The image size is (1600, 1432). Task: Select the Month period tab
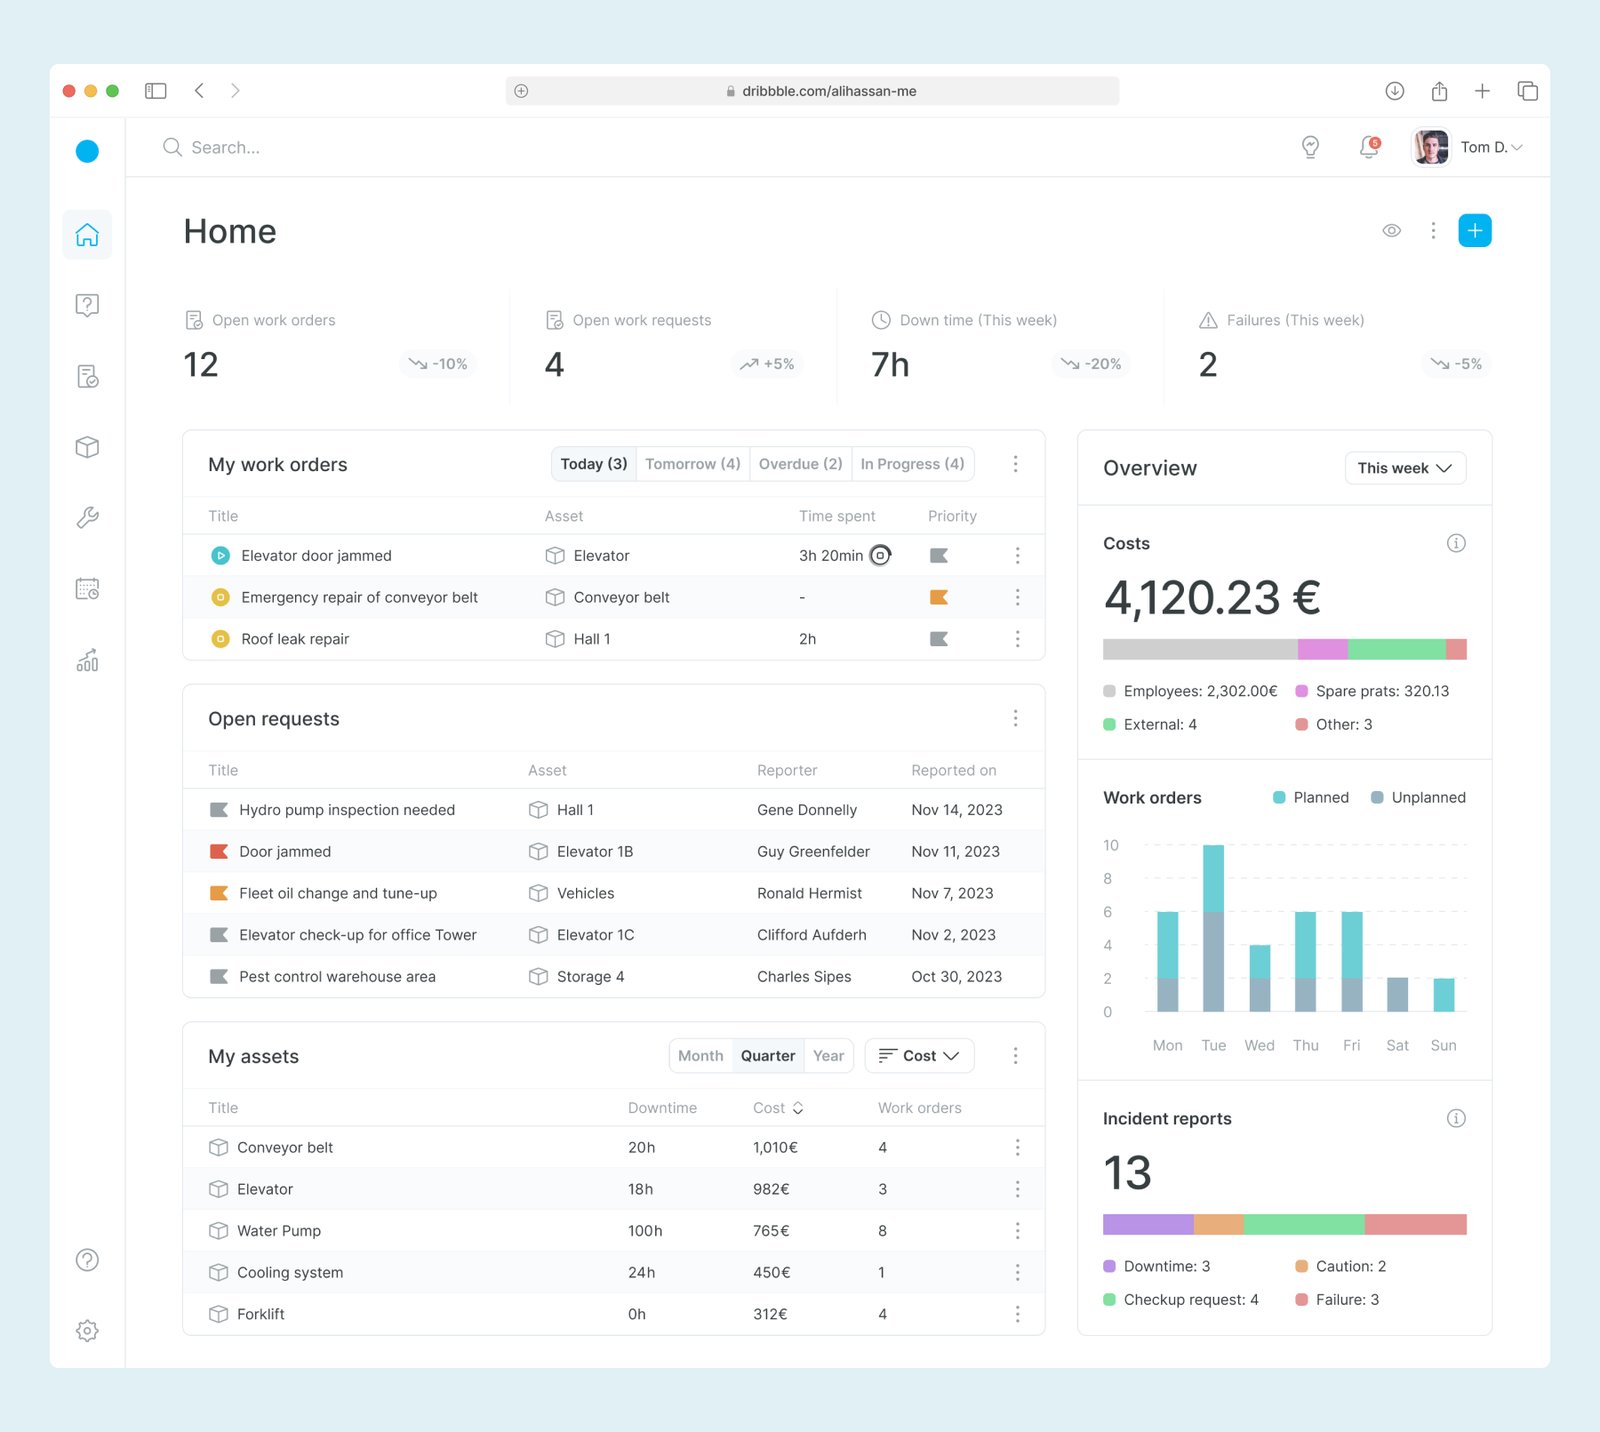tap(701, 1056)
